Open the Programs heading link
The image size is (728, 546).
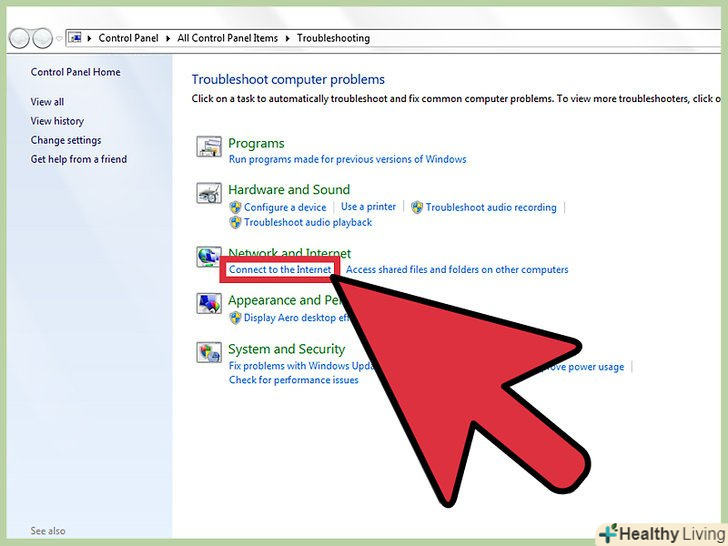coord(256,143)
